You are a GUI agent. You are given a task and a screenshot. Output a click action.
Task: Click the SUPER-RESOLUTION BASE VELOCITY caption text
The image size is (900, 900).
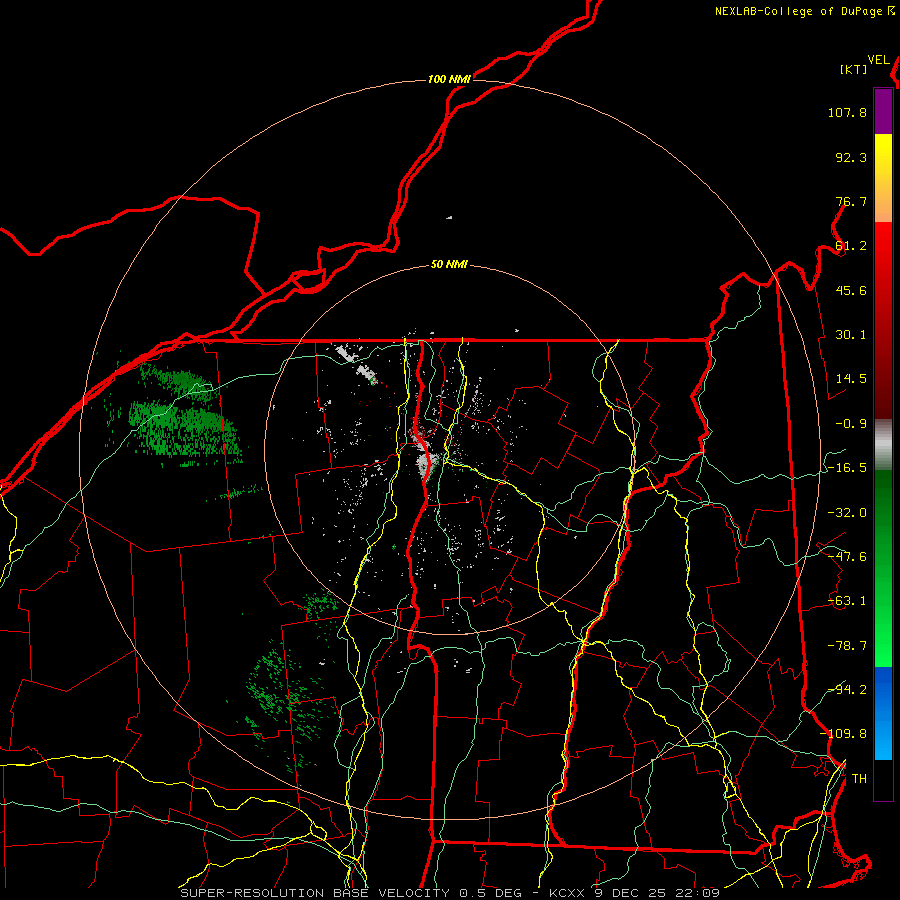(315, 893)
